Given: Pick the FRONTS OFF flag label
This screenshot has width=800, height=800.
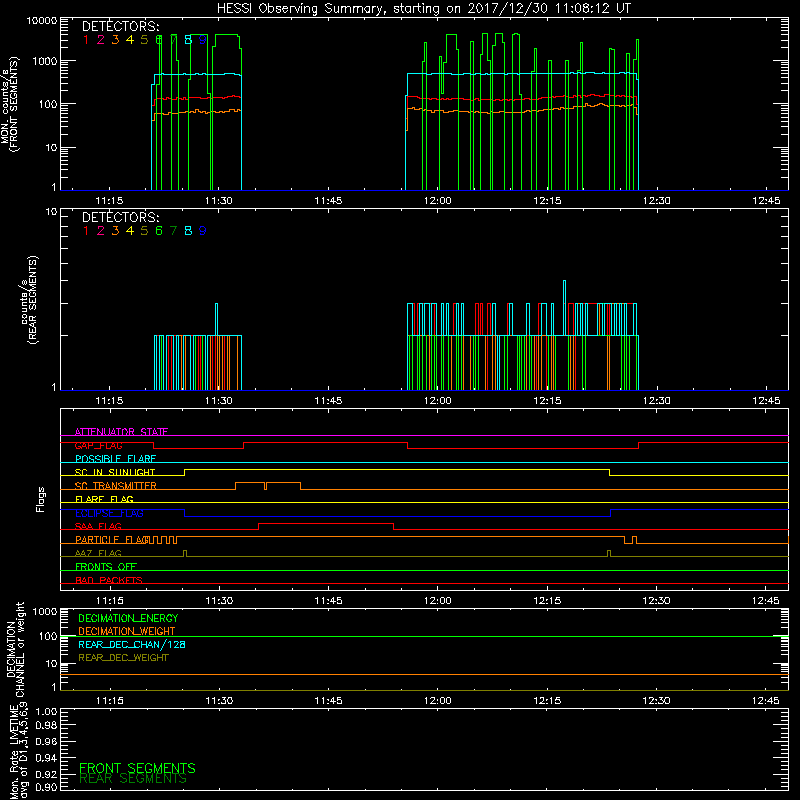Looking at the screenshot, I should point(106,566).
